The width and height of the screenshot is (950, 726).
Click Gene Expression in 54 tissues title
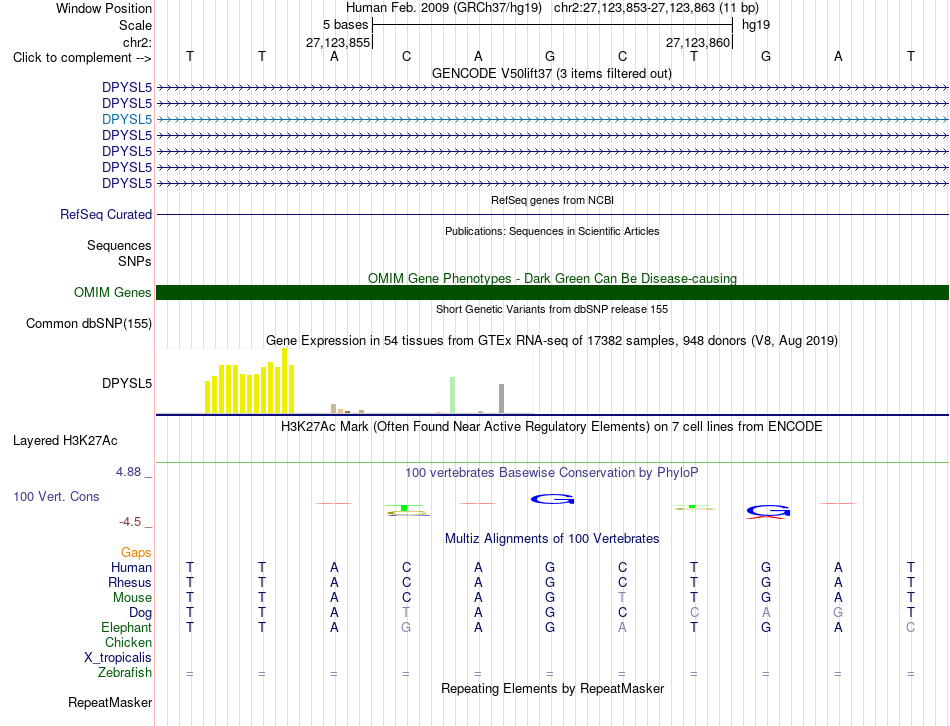(552, 341)
